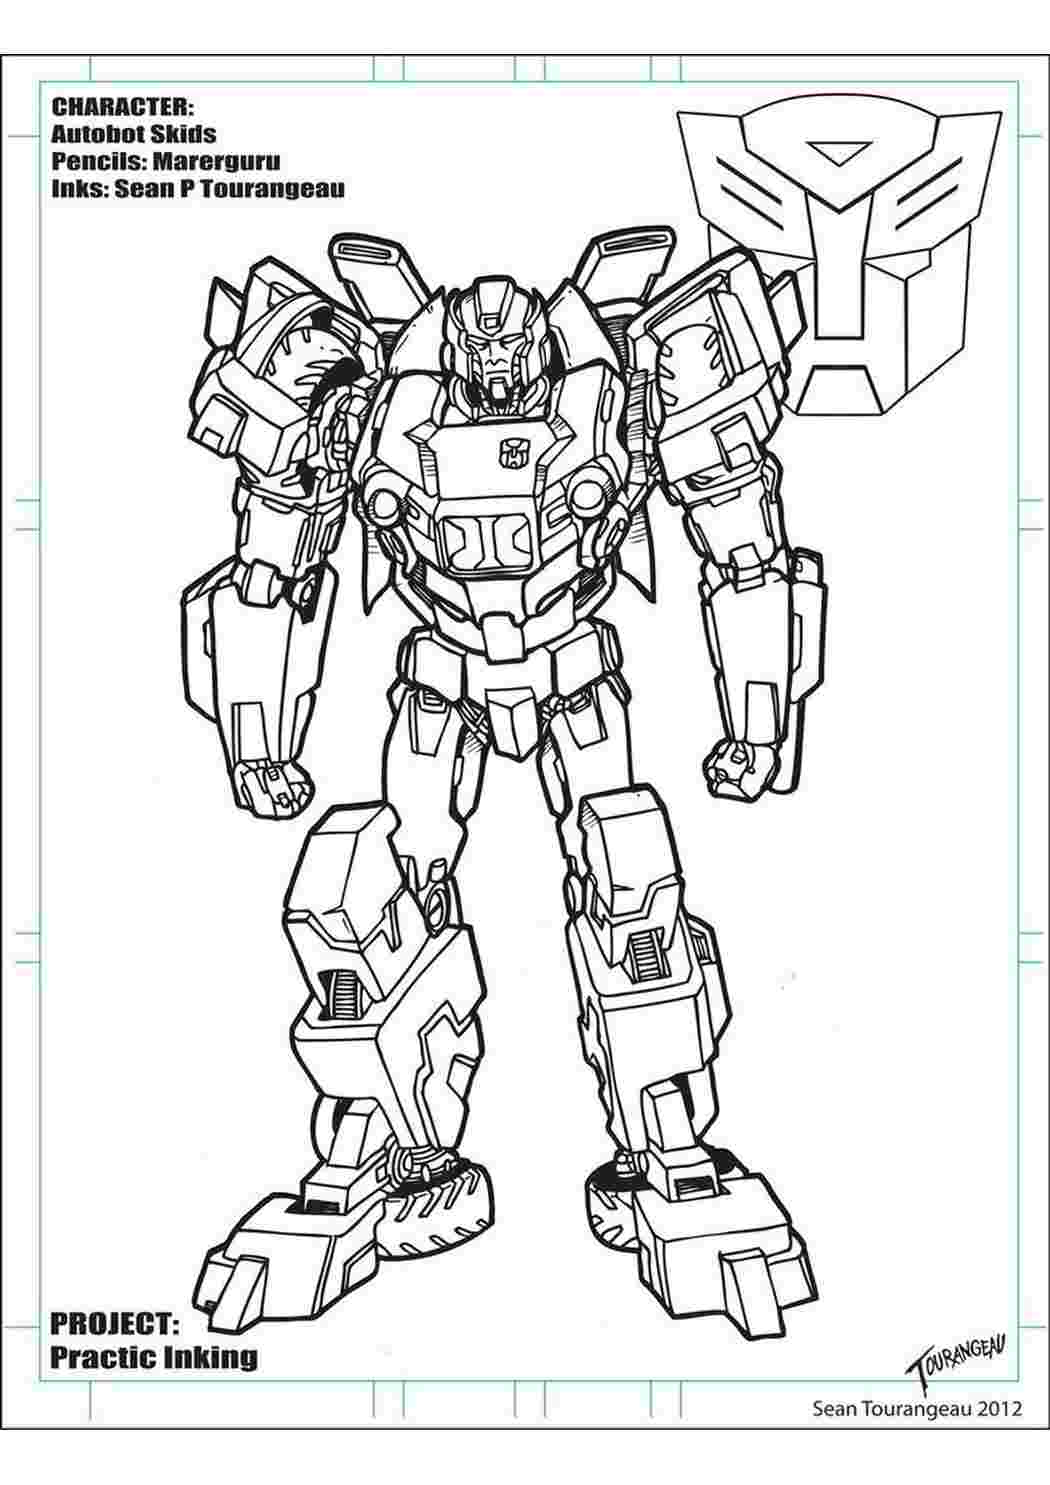
Task: Click the "Pencils: Marerguru" credit line
Action: (x=165, y=161)
